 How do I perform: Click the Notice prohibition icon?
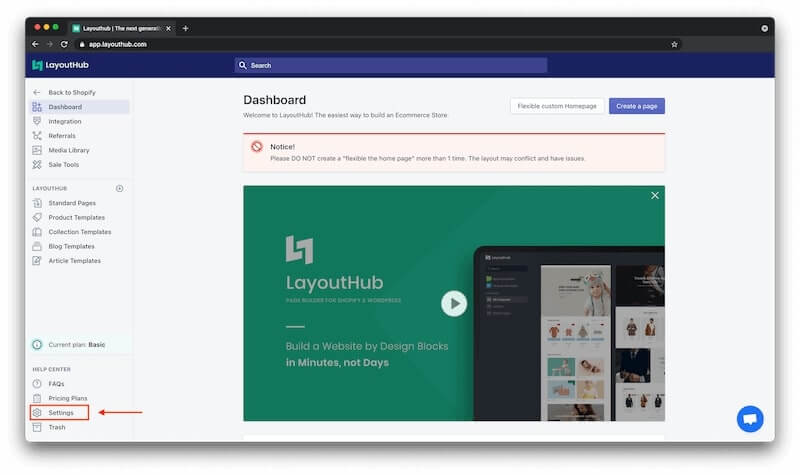pos(257,147)
